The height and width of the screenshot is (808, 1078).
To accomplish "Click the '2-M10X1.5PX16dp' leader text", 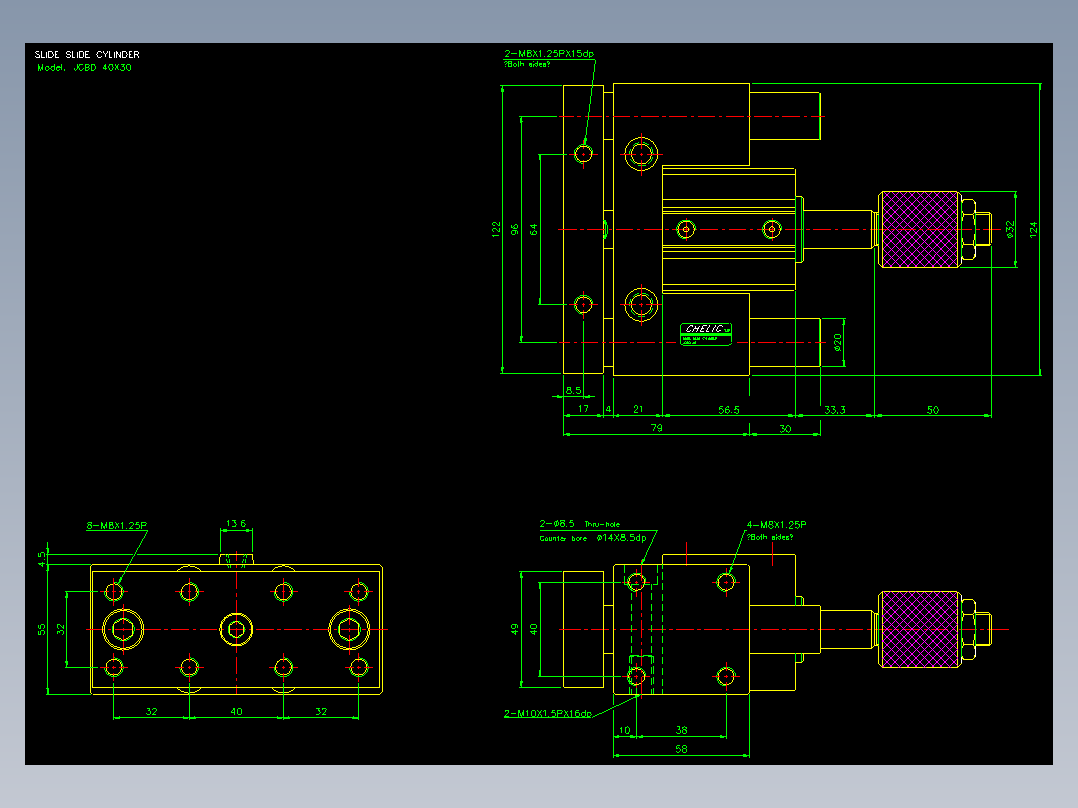I will click(x=548, y=714).
